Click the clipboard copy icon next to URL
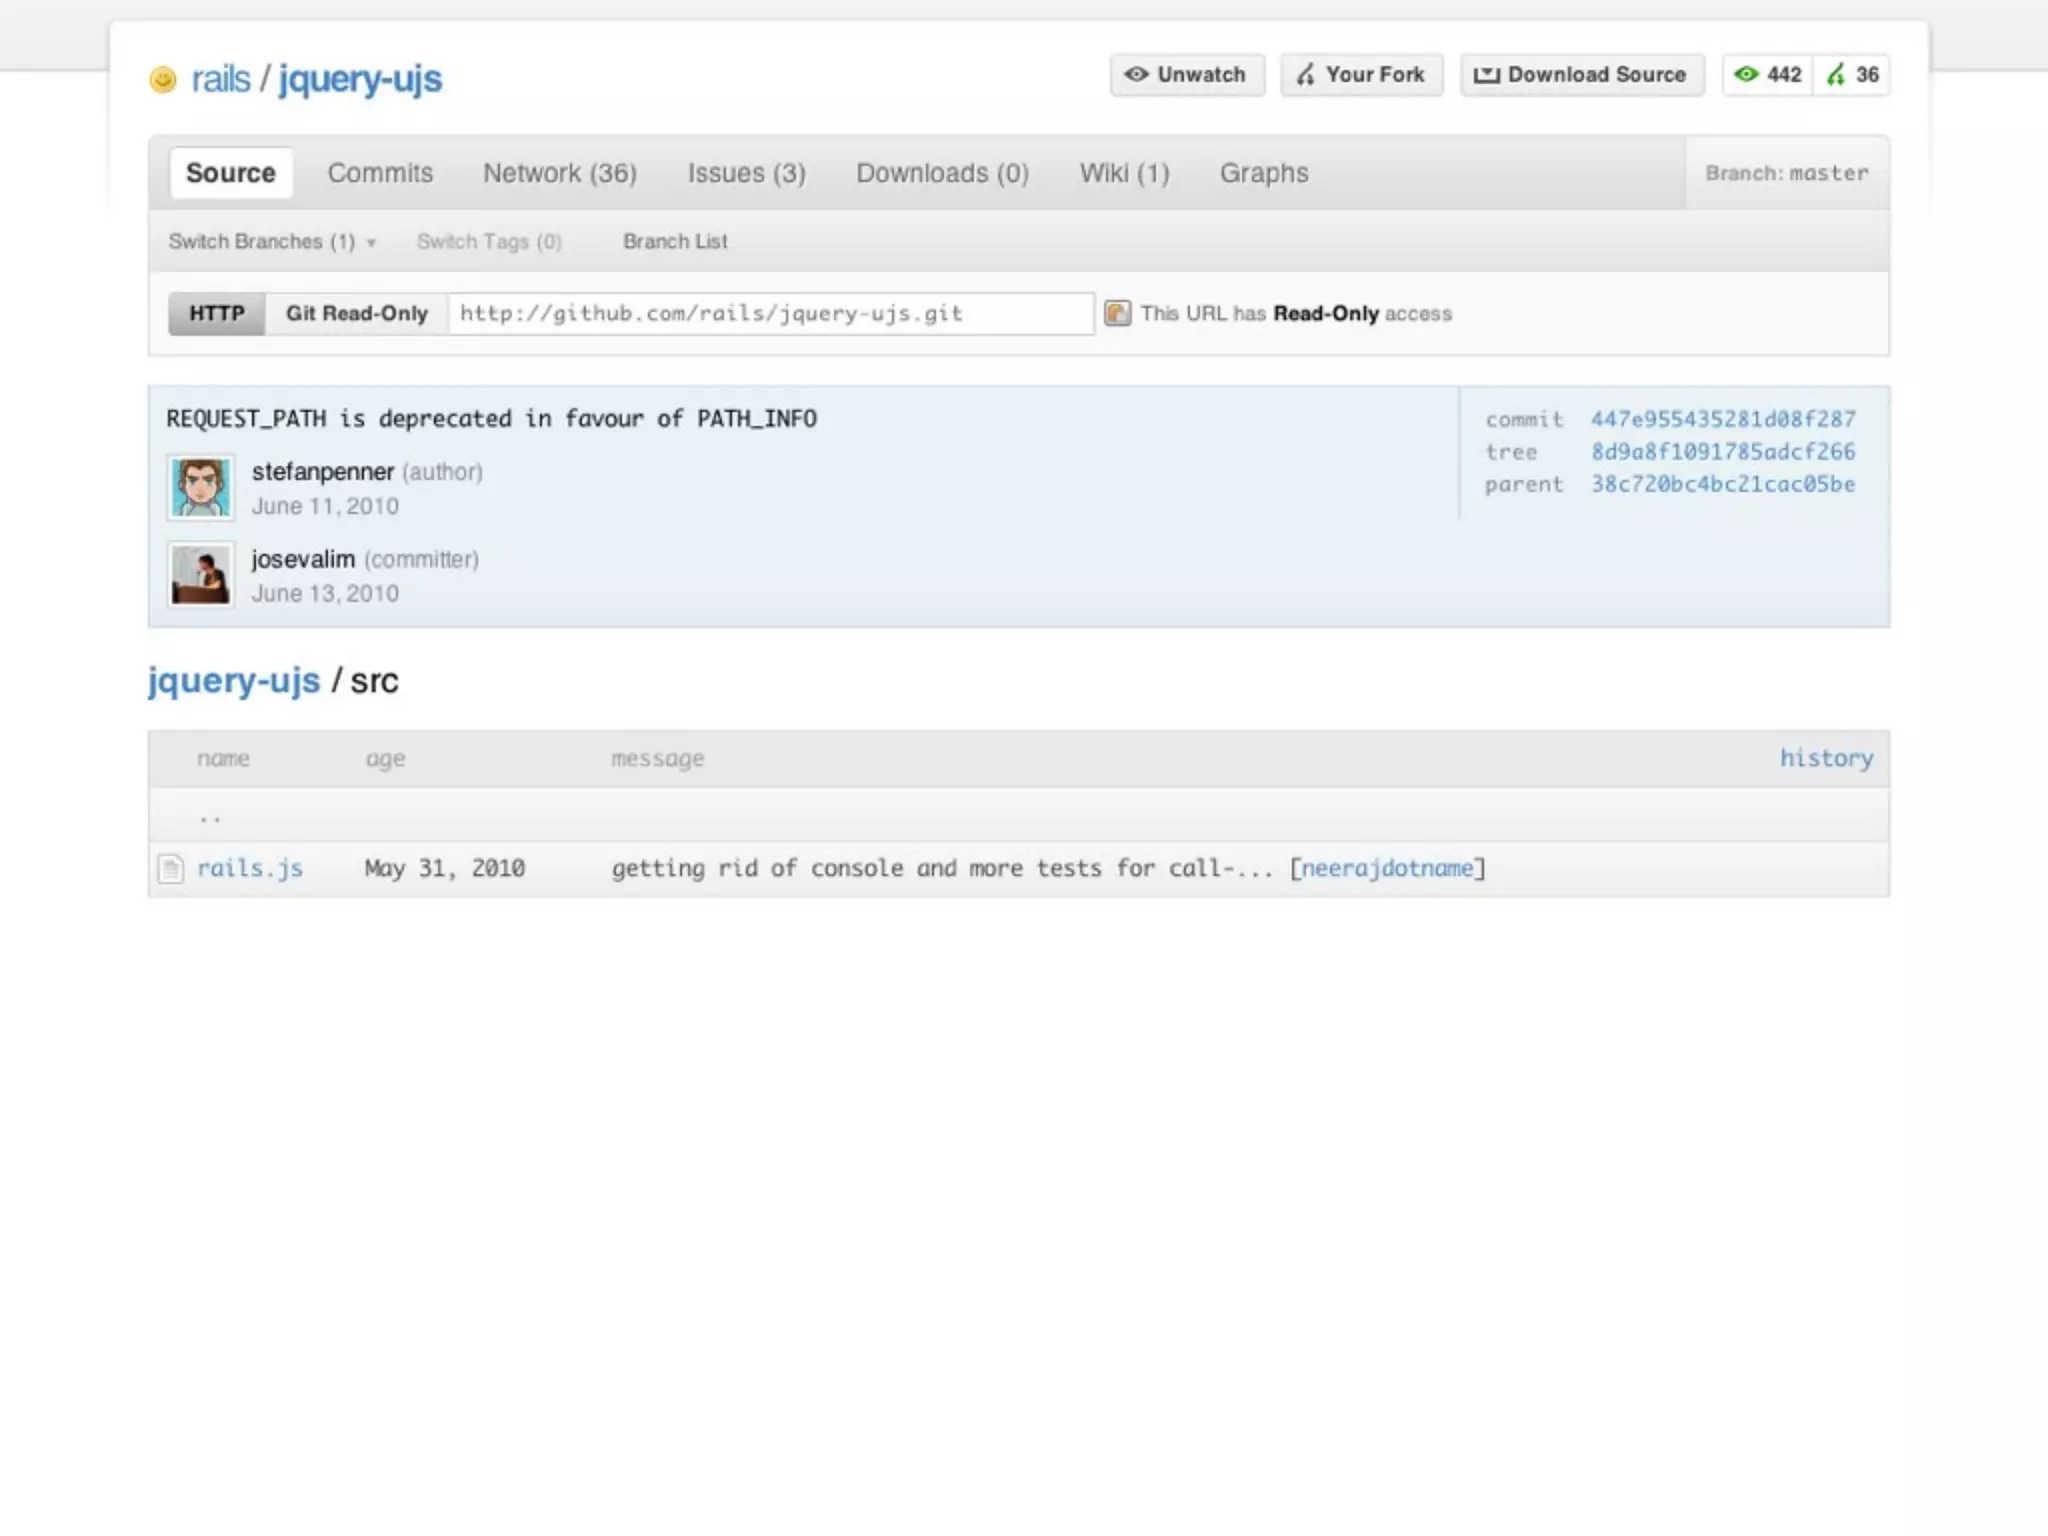This screenshot has width=2048, height=1536. tap(1117, 313)
